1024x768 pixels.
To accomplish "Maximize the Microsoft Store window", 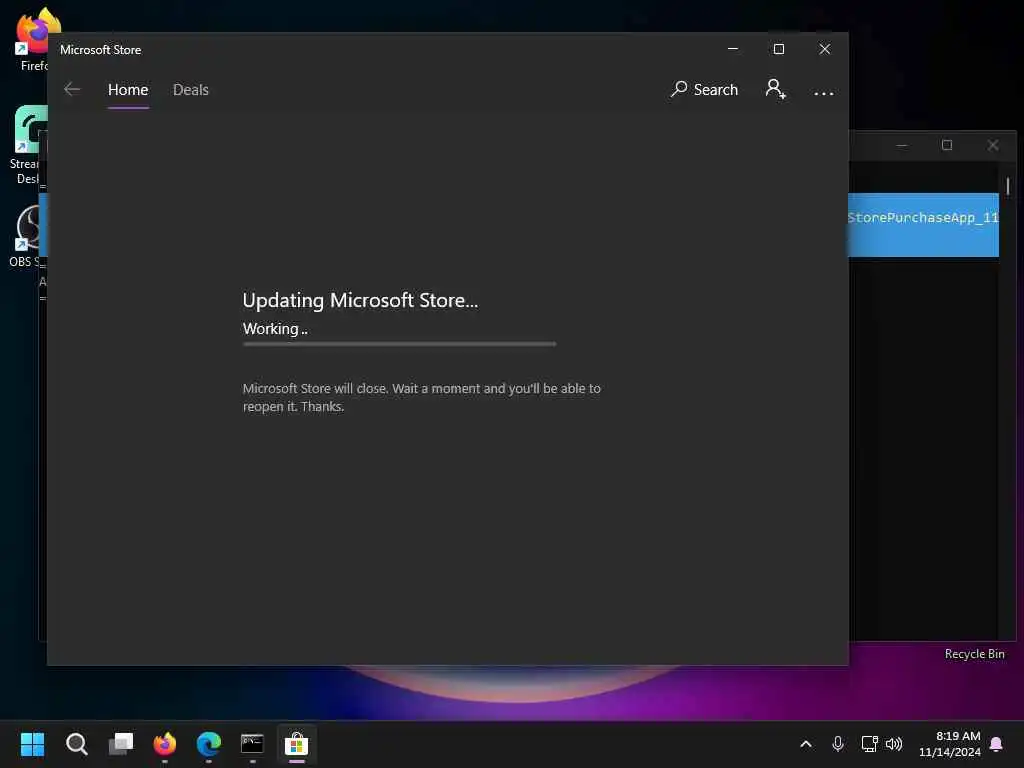I will 778,49.
